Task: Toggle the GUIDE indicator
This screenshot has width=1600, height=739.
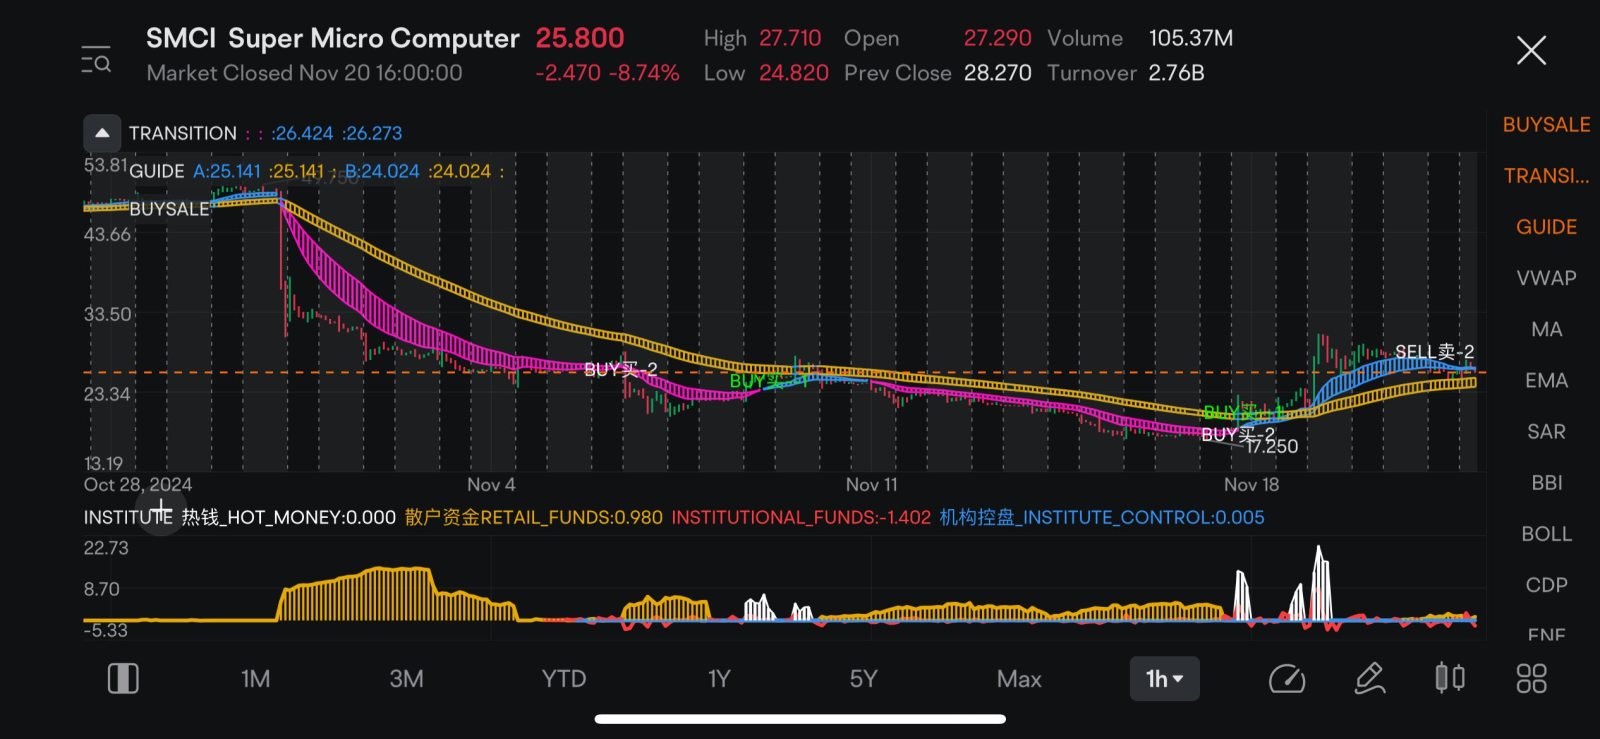Action: click(x=1546, y=227)
